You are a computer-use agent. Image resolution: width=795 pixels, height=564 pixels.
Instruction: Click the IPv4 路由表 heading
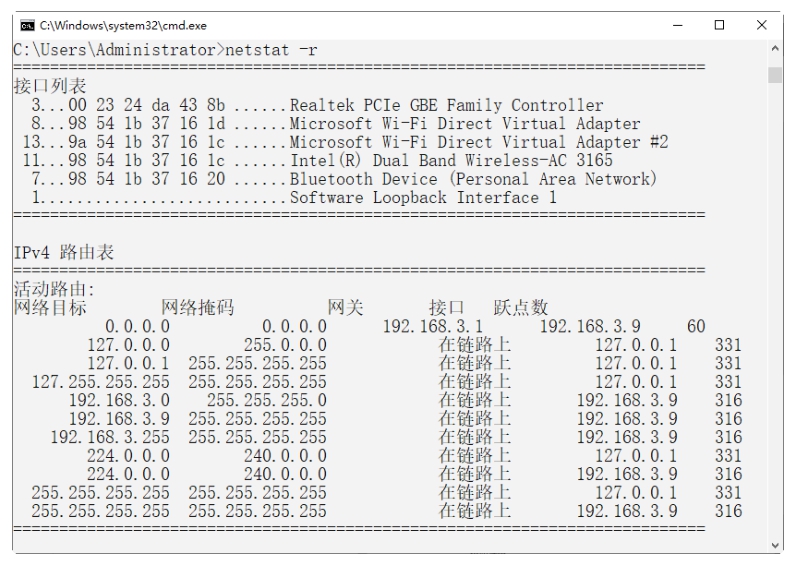pos(64,253)
